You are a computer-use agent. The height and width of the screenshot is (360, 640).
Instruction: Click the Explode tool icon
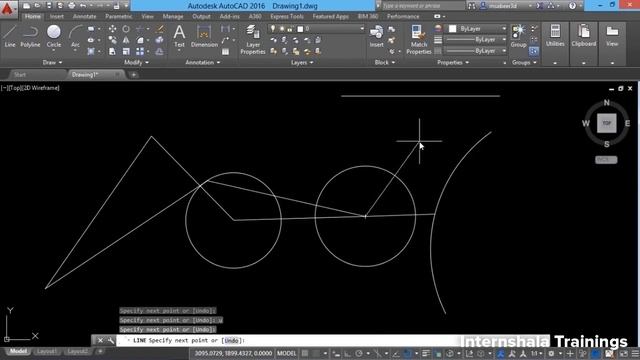[x=160, y=40]
